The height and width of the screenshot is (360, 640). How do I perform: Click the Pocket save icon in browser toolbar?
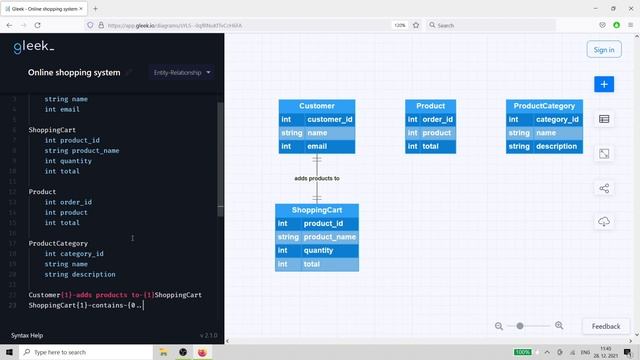tap(602, 25)
